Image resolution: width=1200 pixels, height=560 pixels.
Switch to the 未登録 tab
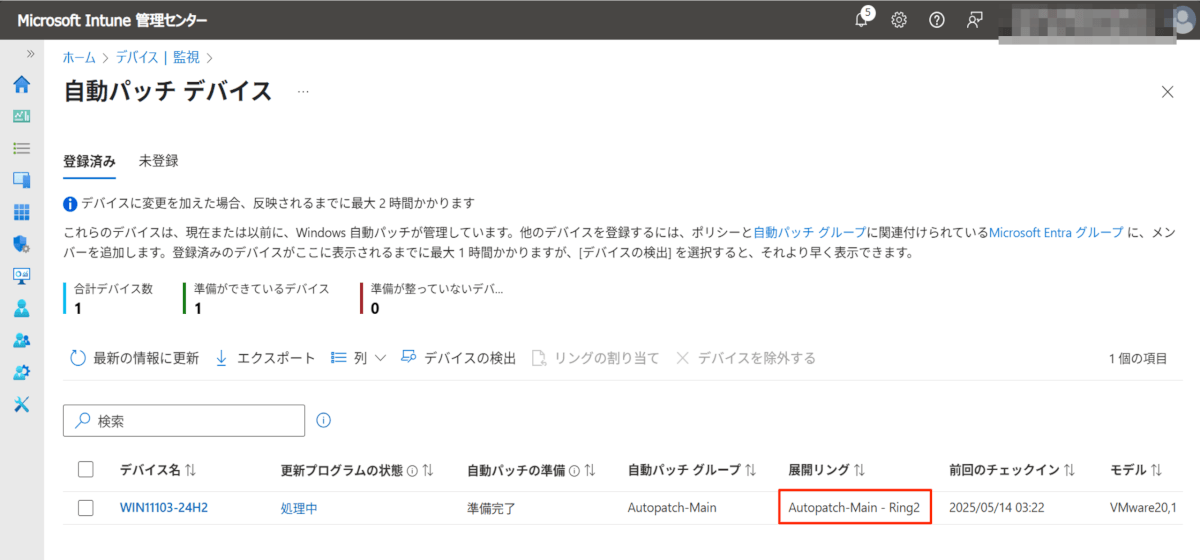[158, 160]
